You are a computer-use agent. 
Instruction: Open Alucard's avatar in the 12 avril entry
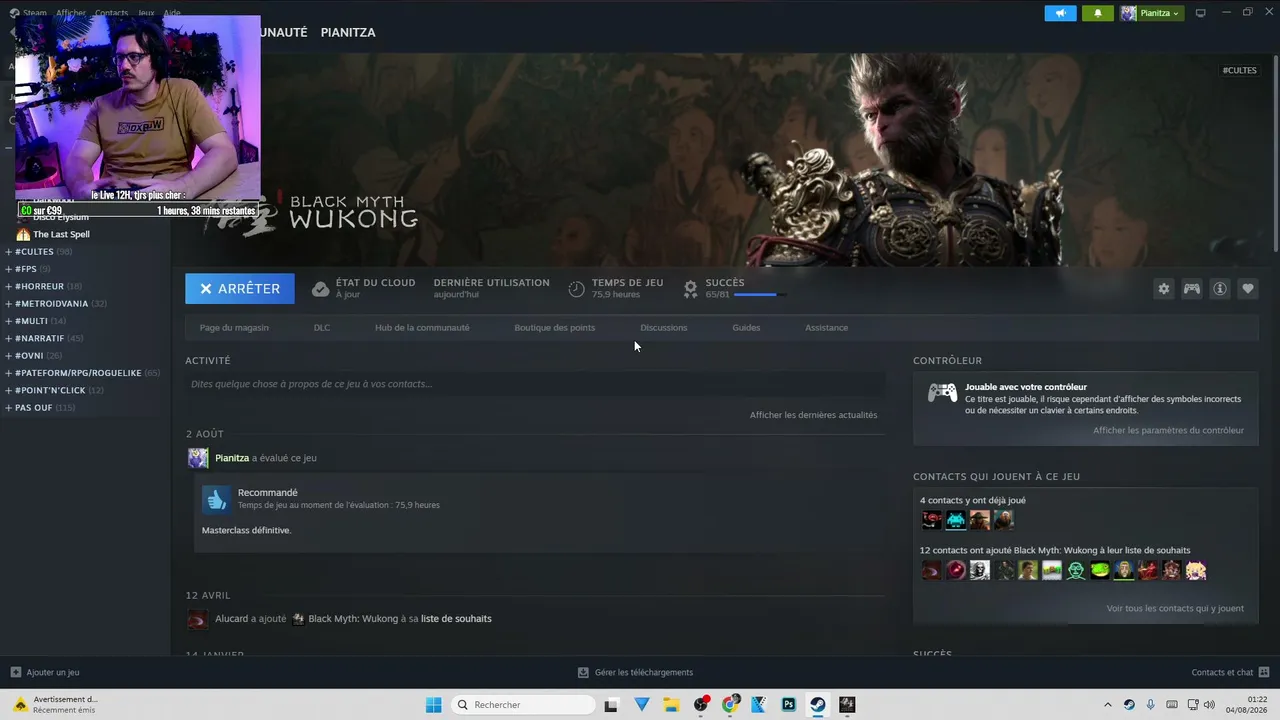pyautogui.click(x=198, y=619)
